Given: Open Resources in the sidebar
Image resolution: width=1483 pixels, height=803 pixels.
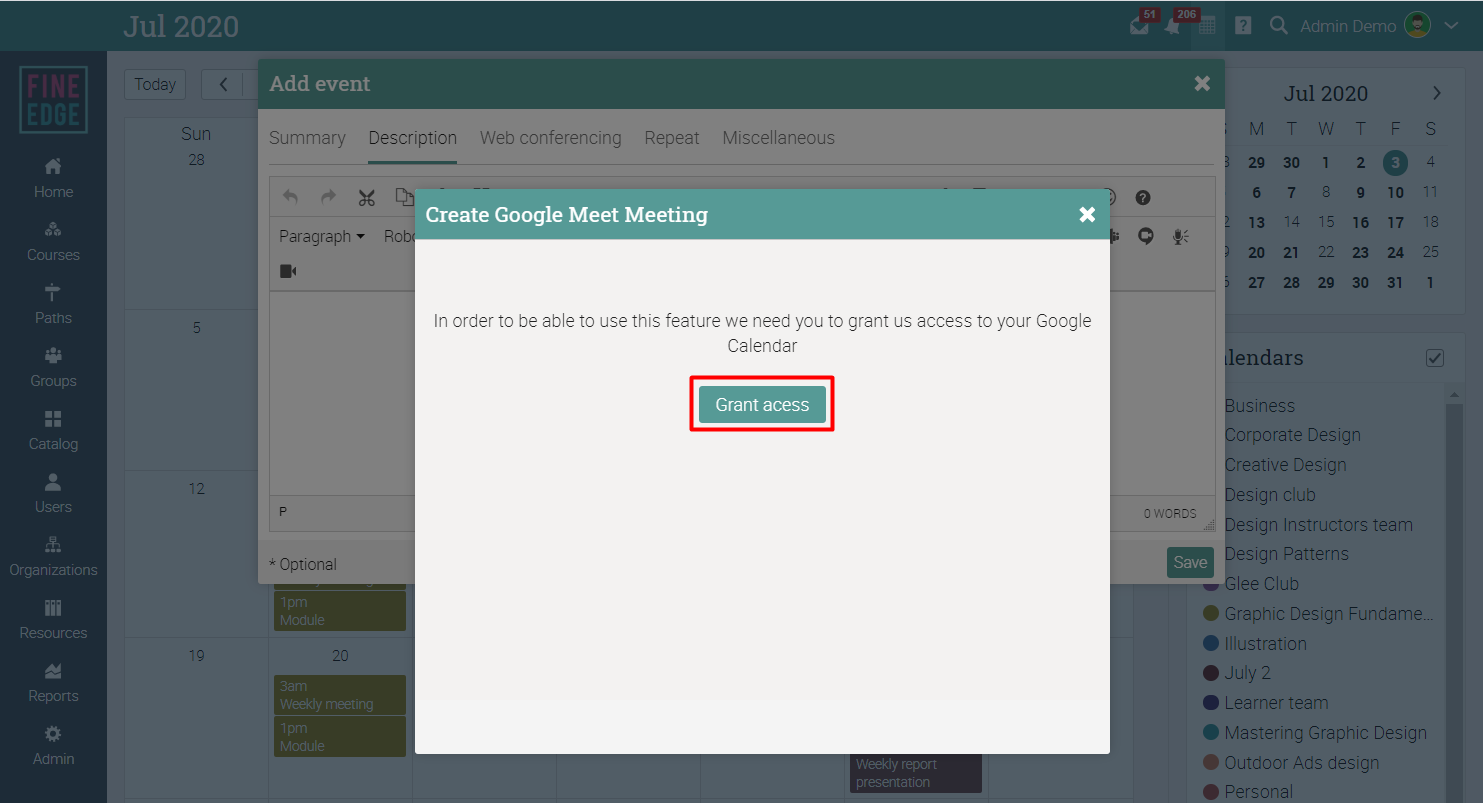Looking at the screenshot, I should point(53,619).
